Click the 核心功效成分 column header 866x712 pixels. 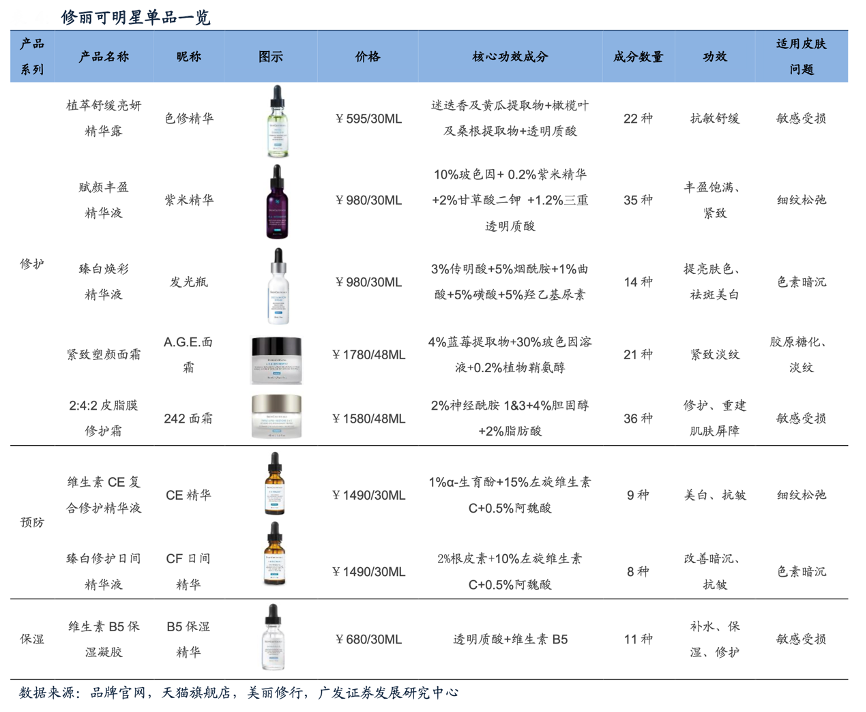pyautogui.click(x=510, y=57)
